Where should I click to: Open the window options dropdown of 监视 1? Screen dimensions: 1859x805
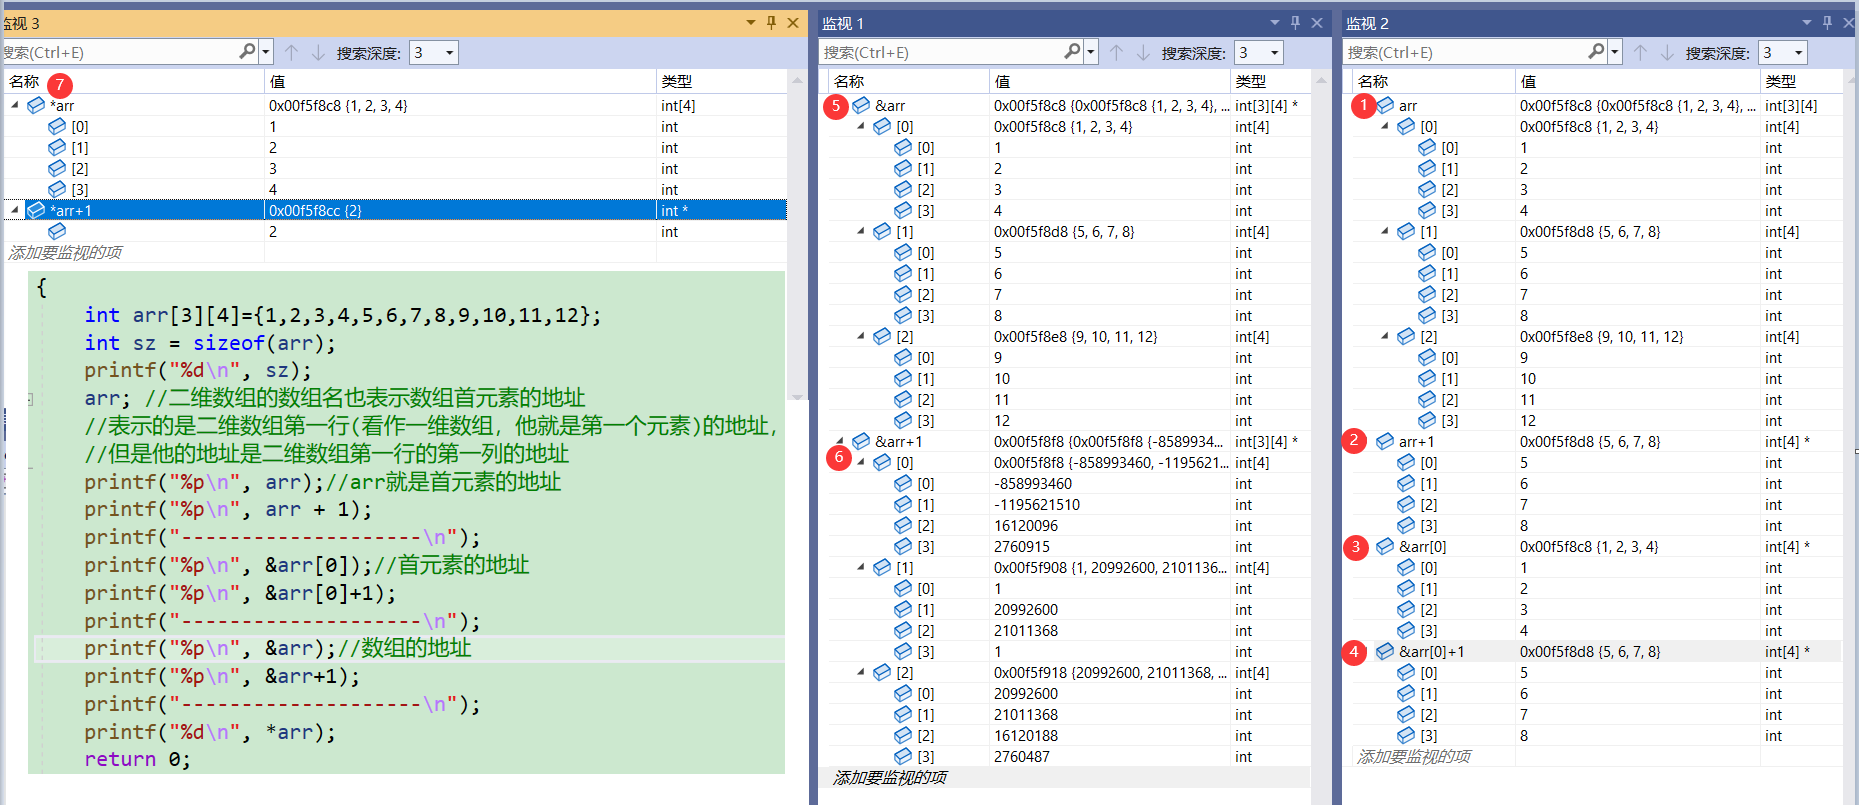[1274, 22]
